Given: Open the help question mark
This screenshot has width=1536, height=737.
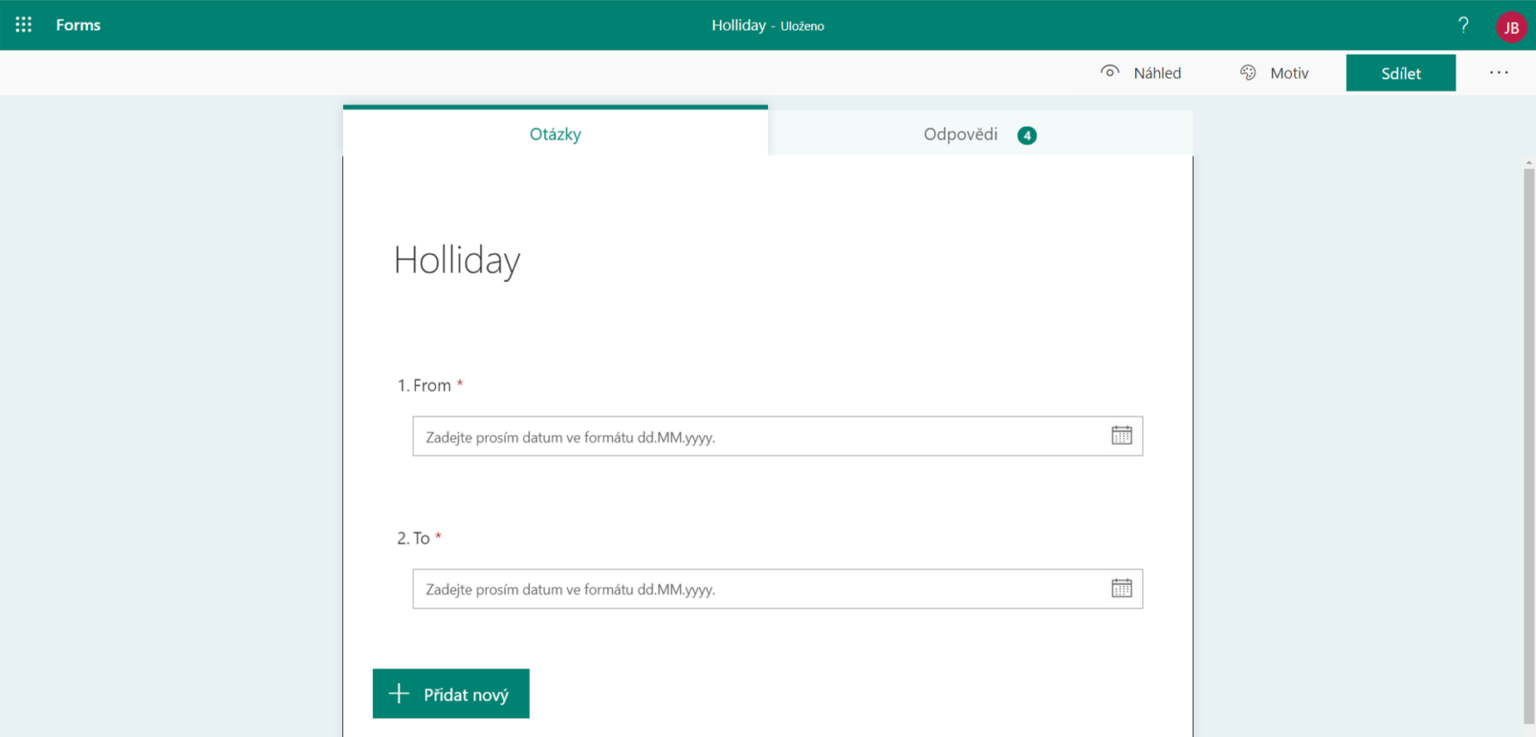Looking at the screenshot, I should click(x=1463, y=25).
